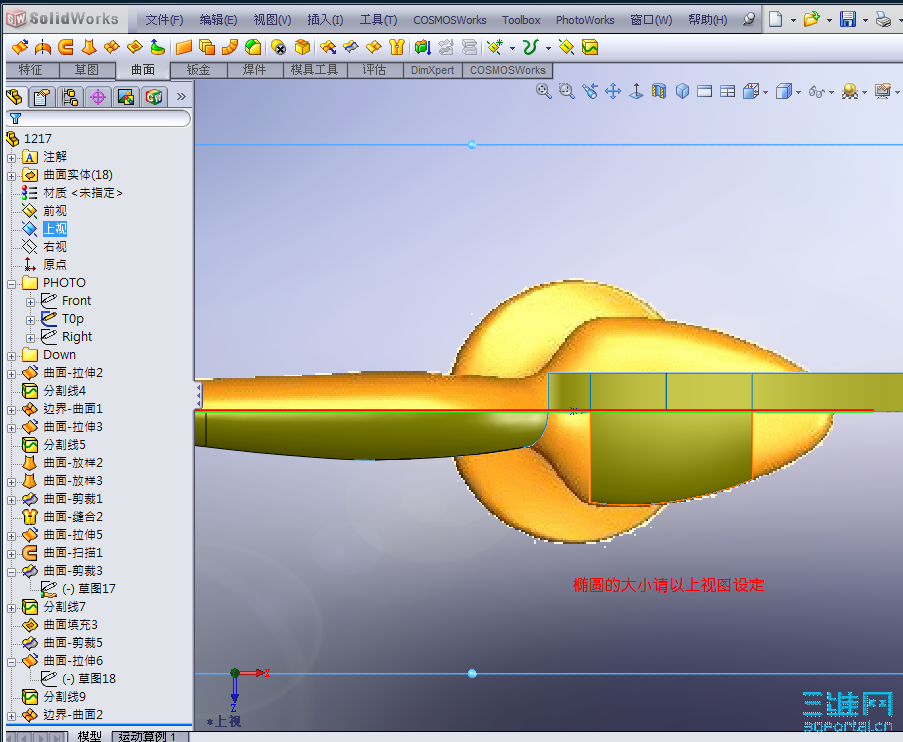Switch to the 运动算例 1 tab
Viewport: 903px width, 742px height.
(149, 736)
